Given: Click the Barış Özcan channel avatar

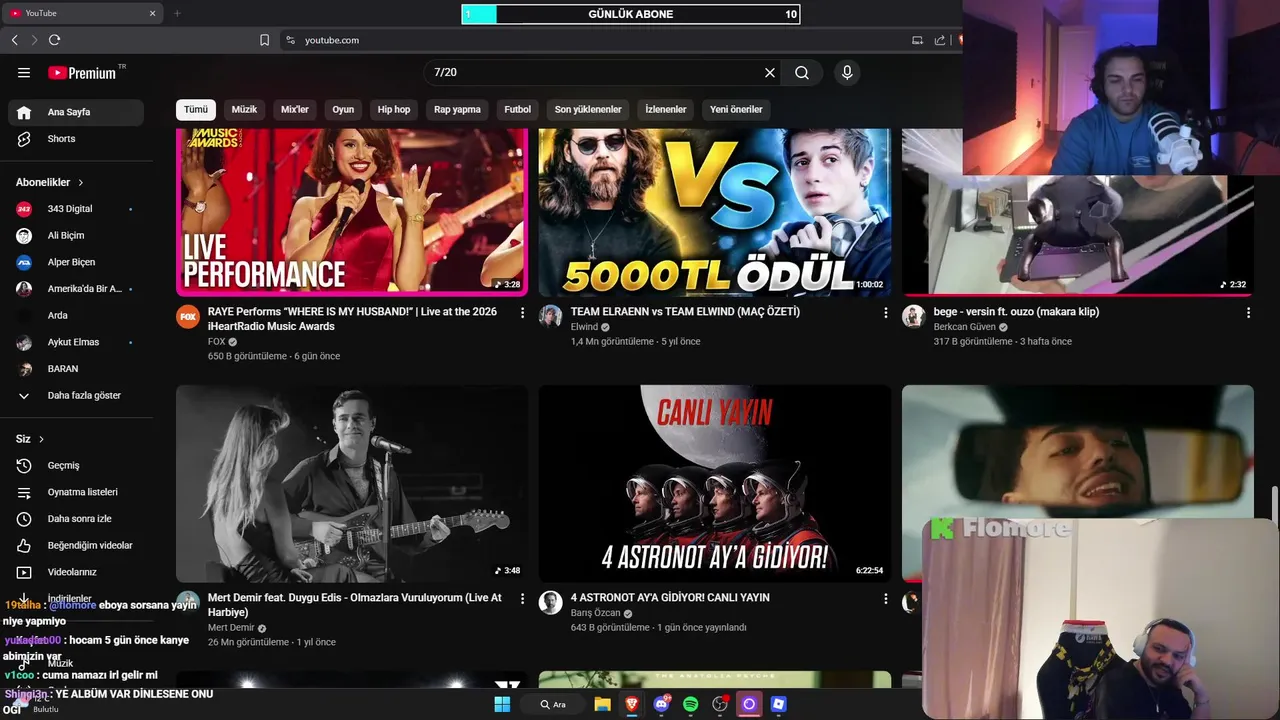Looking at the screenshot, I should pos(551,602).
